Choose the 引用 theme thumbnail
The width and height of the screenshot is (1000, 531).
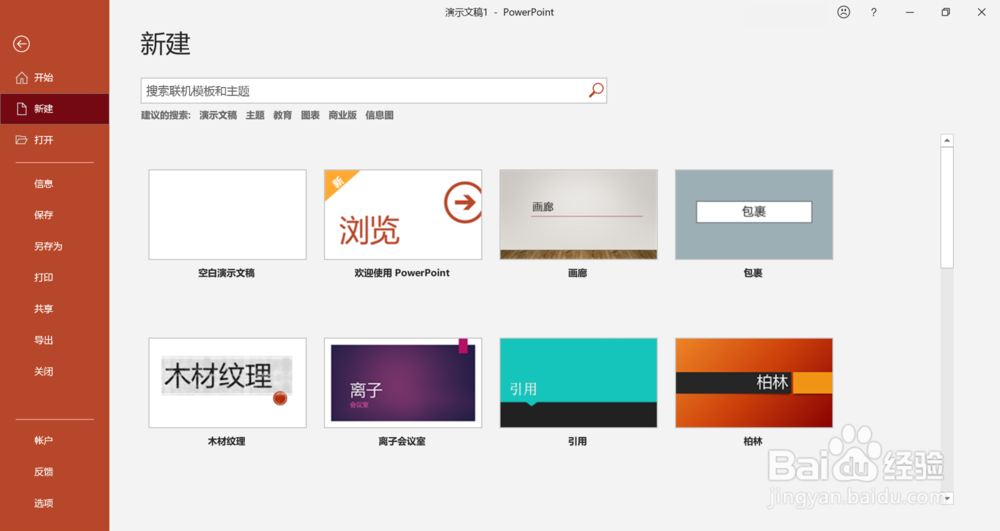[578, 383]
